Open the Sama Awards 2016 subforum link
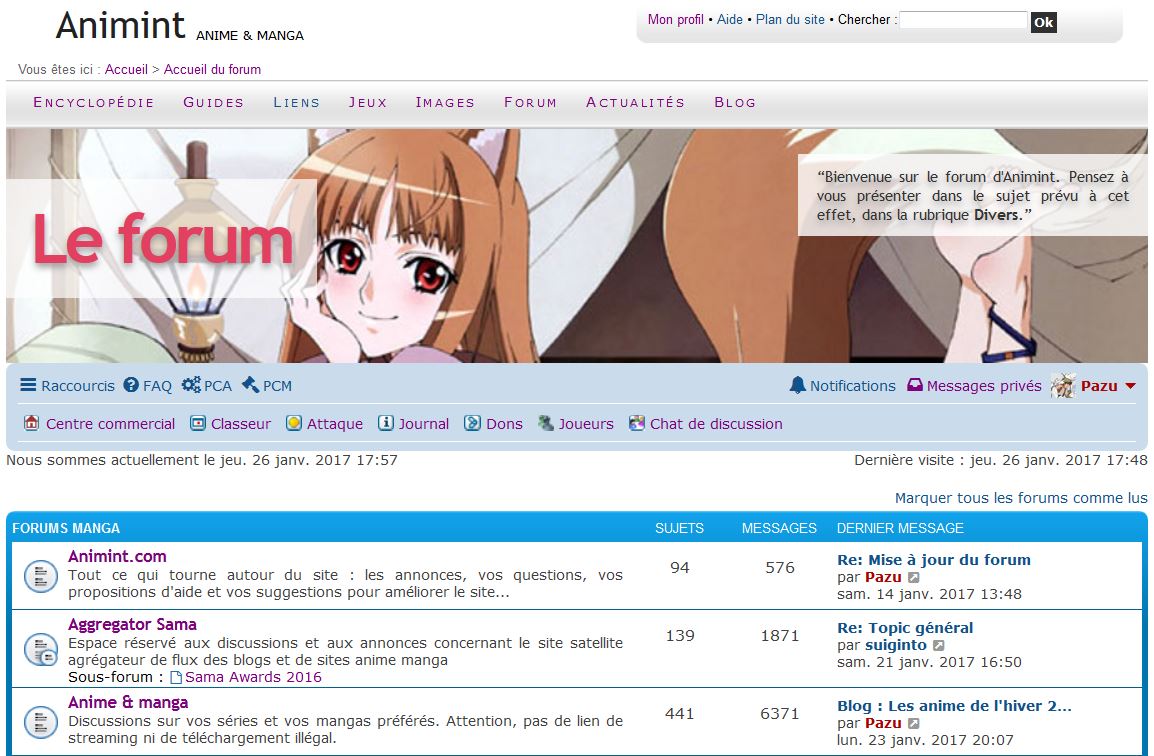 tap(253, 677)
